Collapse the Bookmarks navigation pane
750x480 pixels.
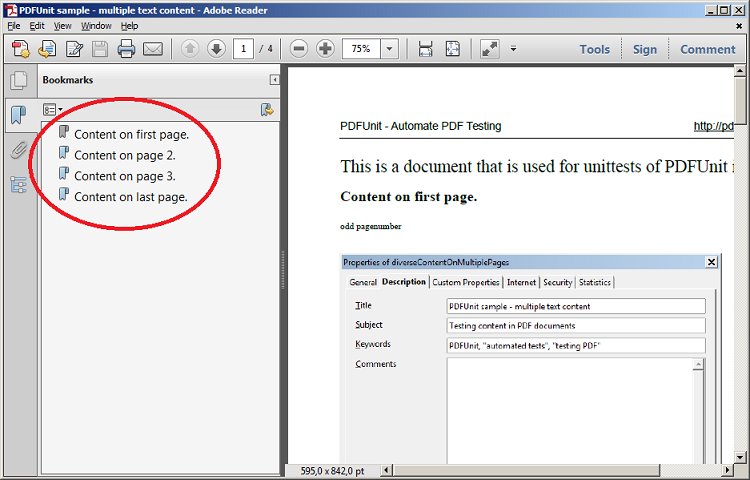[x=274, y=80]
